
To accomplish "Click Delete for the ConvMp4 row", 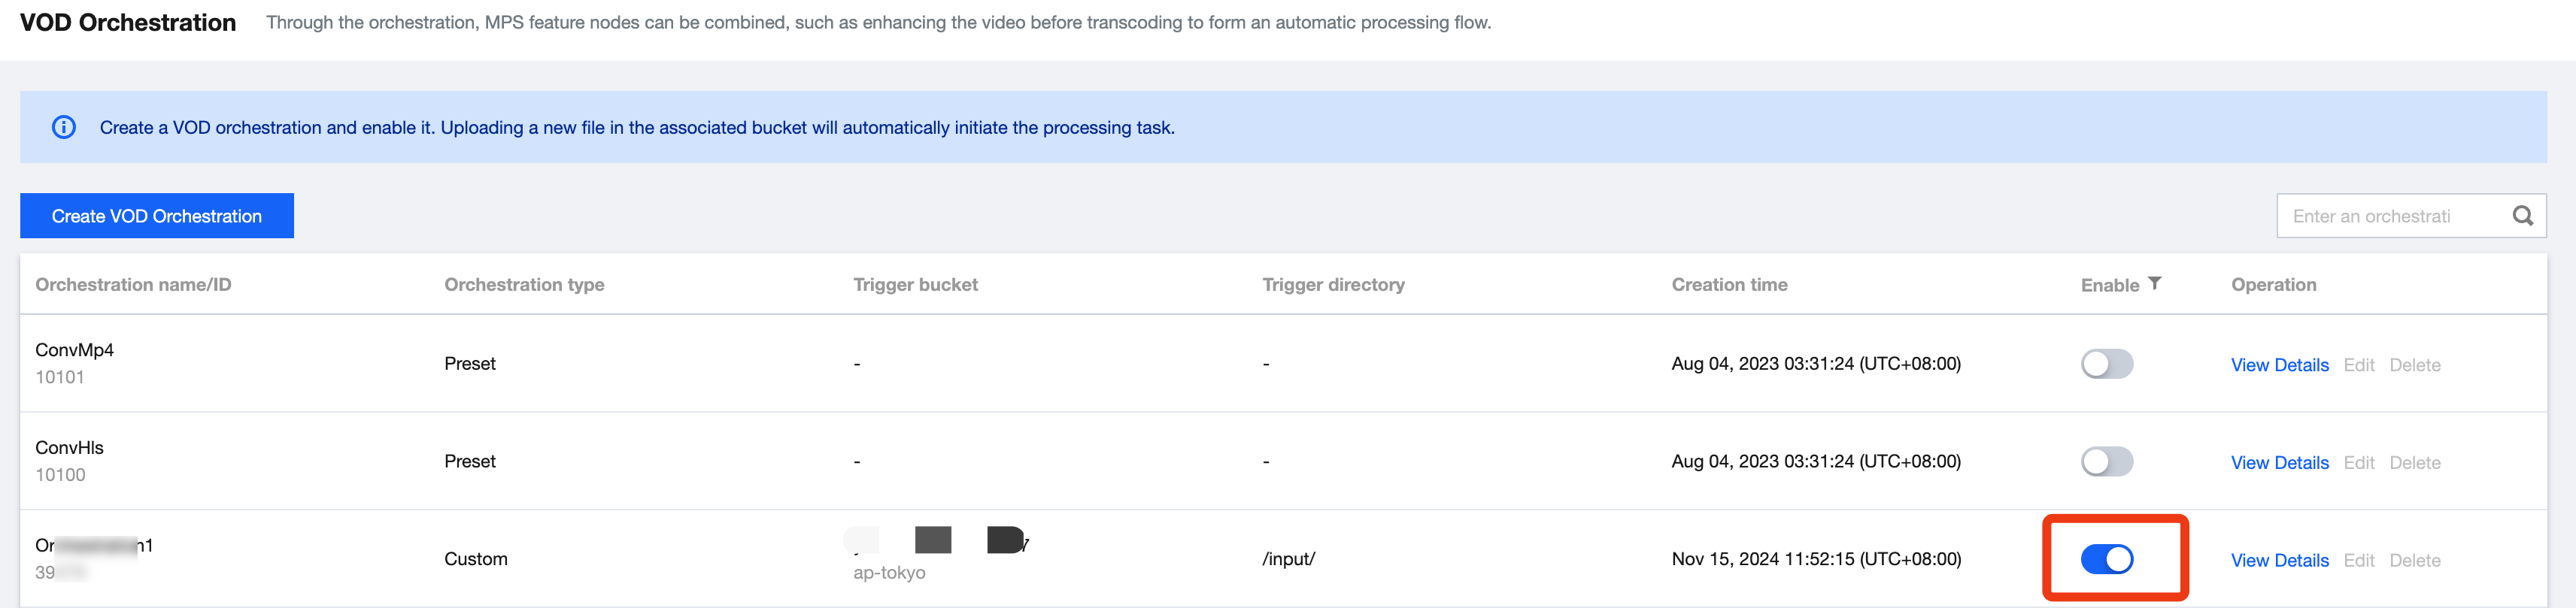I will [x=2414, y=365].
